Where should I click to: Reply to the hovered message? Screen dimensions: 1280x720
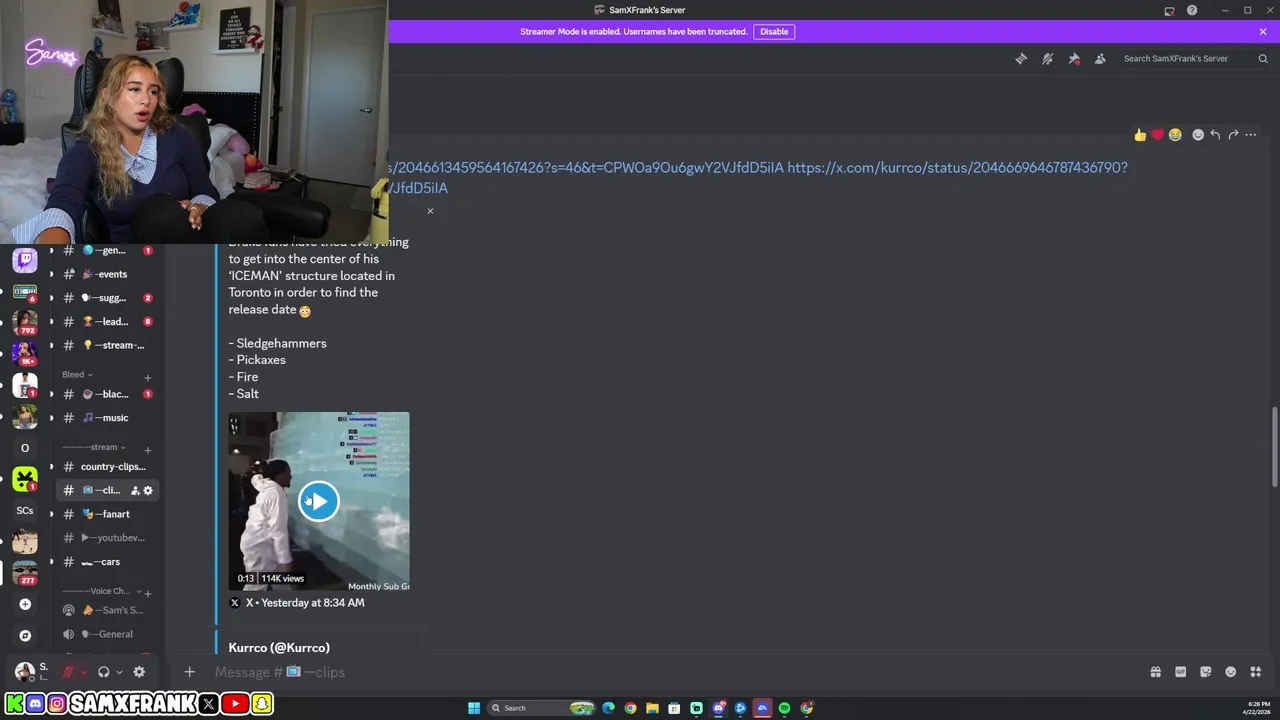pyautogui.click(x=1215, y=135)
